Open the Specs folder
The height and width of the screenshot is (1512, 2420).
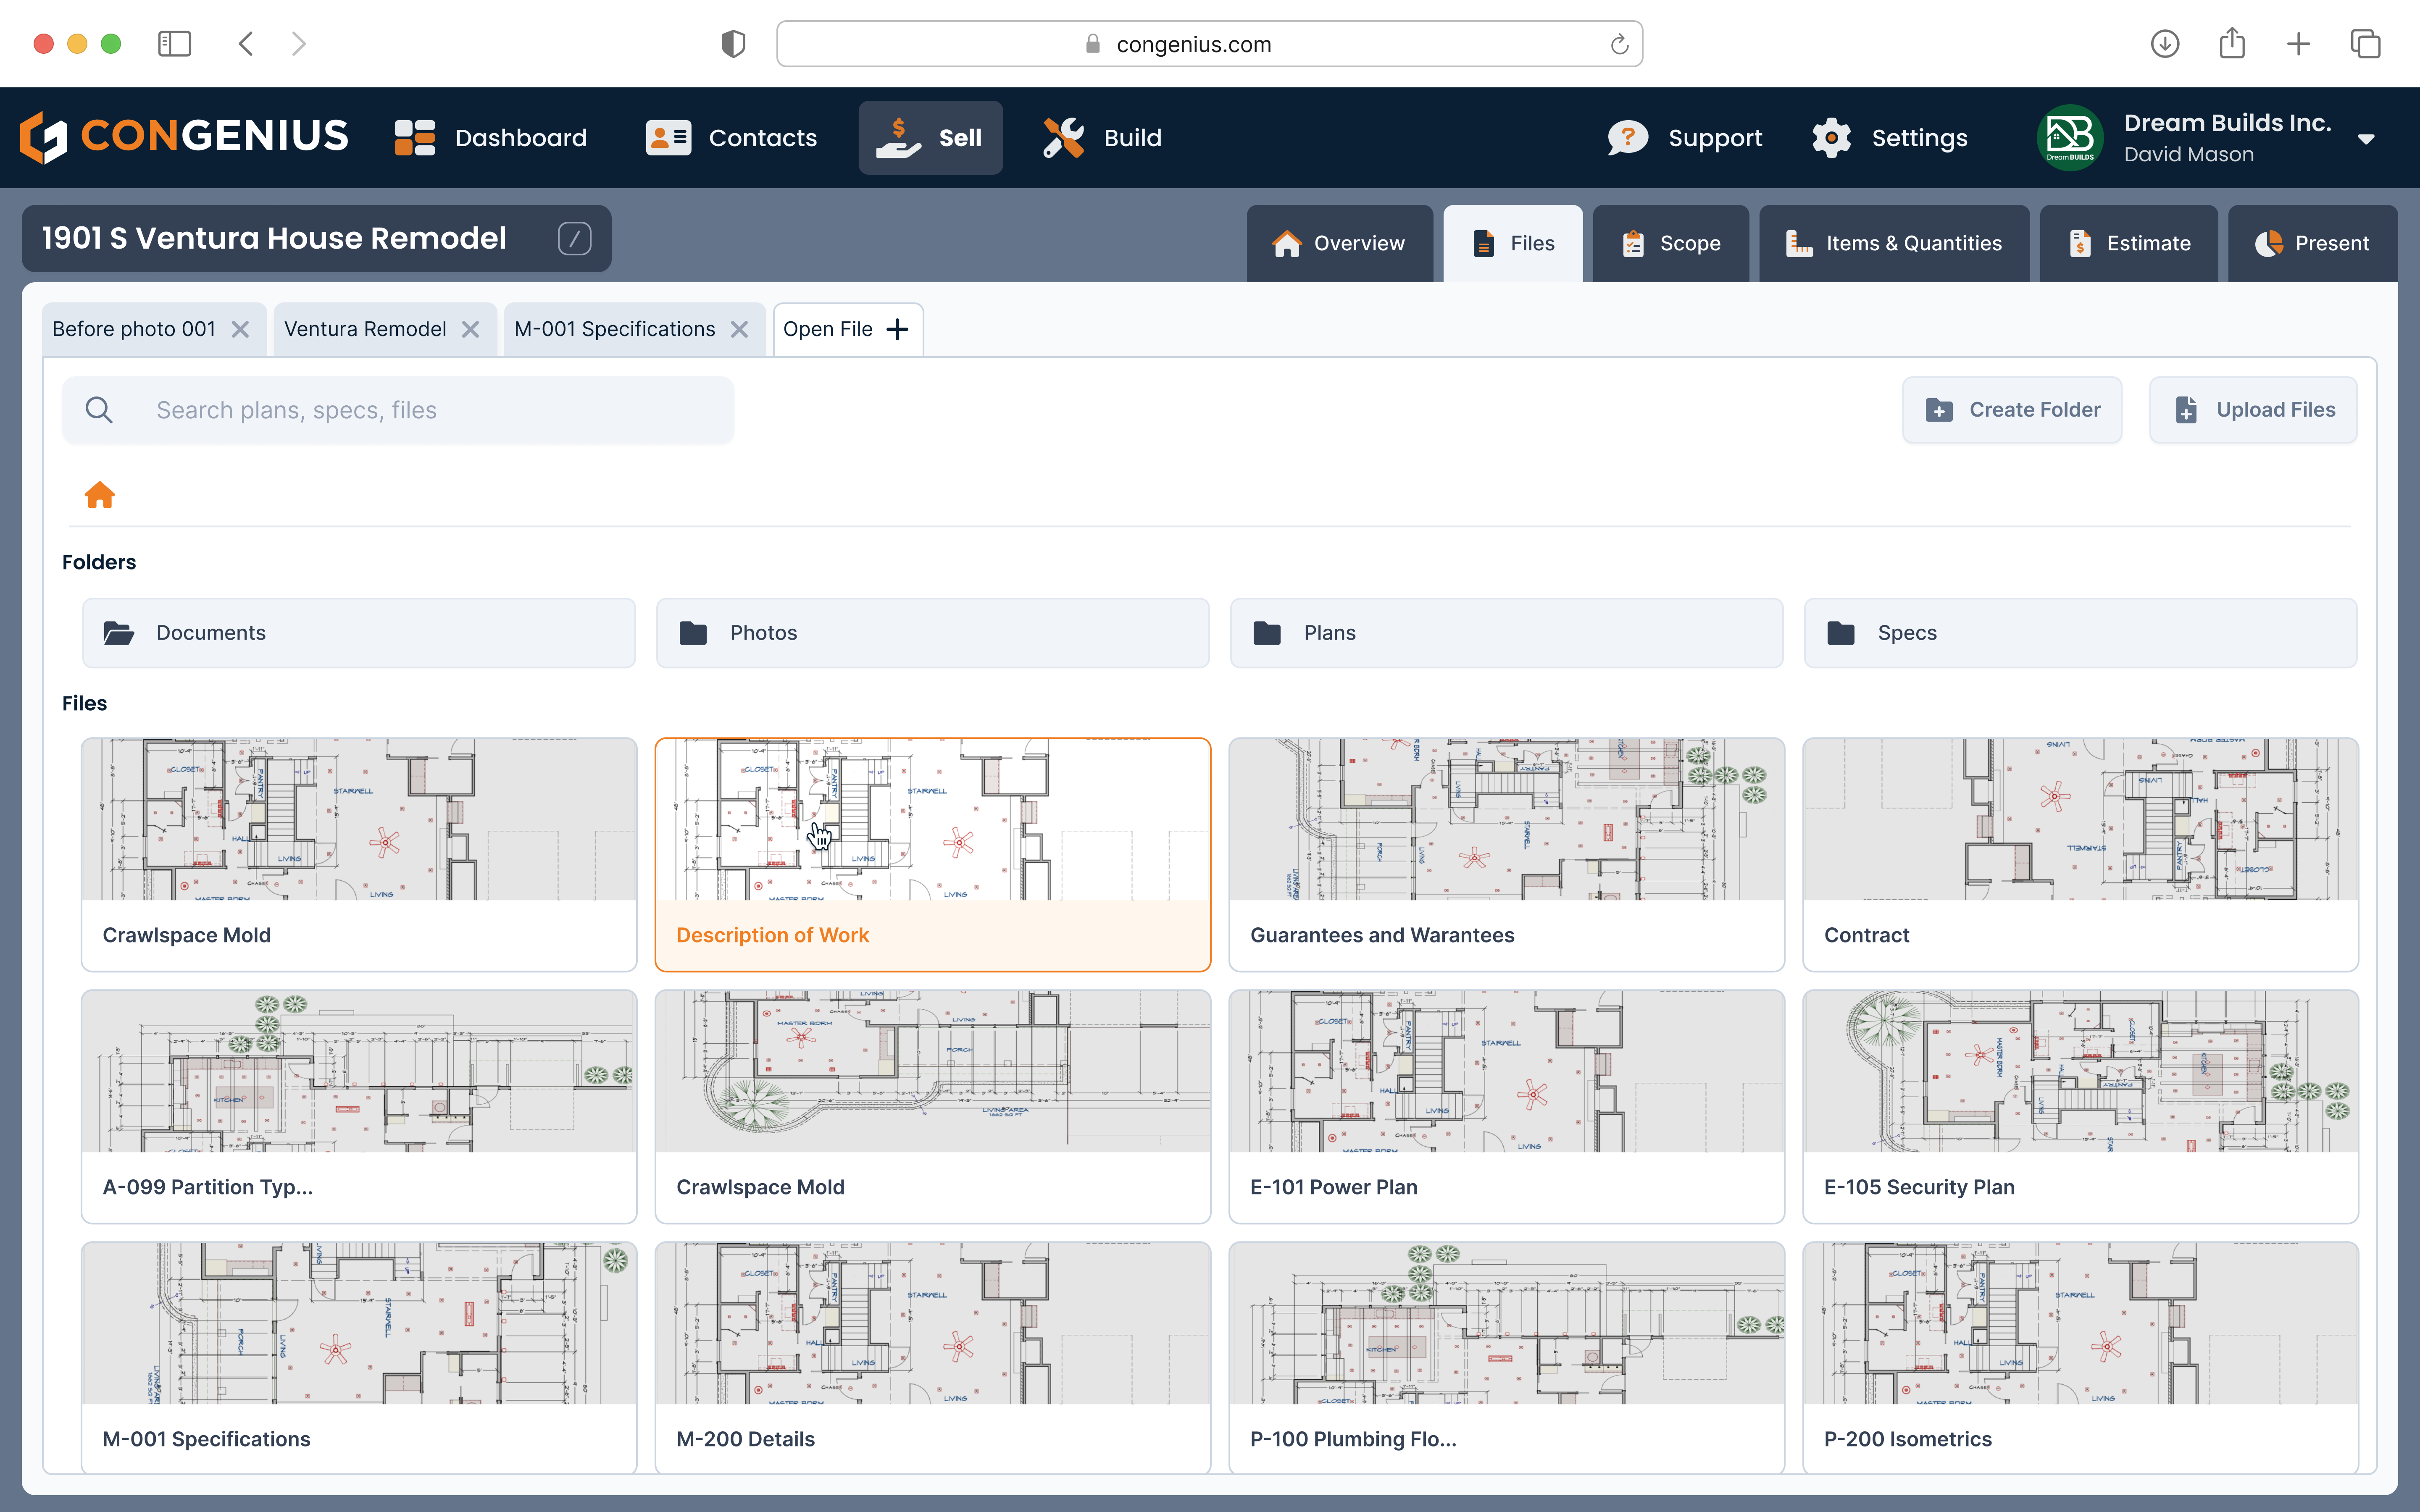point(2081,633)
